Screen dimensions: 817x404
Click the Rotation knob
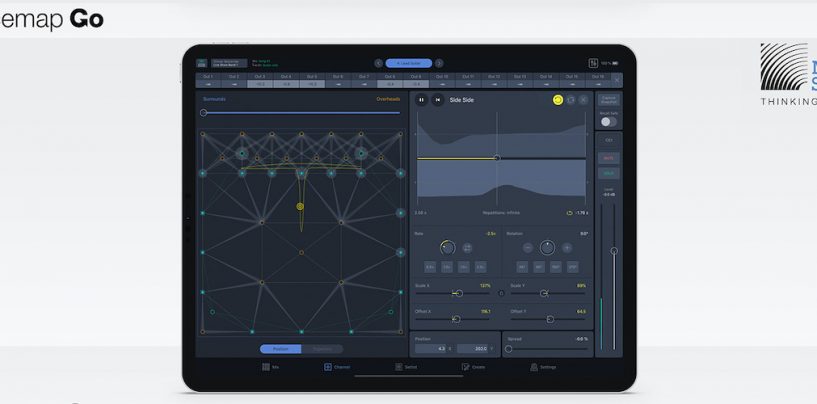547,248
